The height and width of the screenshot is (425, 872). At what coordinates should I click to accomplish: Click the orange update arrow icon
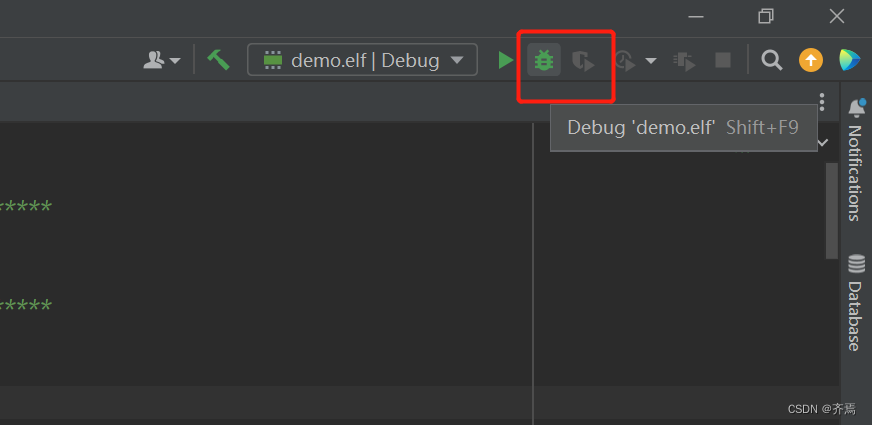pos(811,60)
